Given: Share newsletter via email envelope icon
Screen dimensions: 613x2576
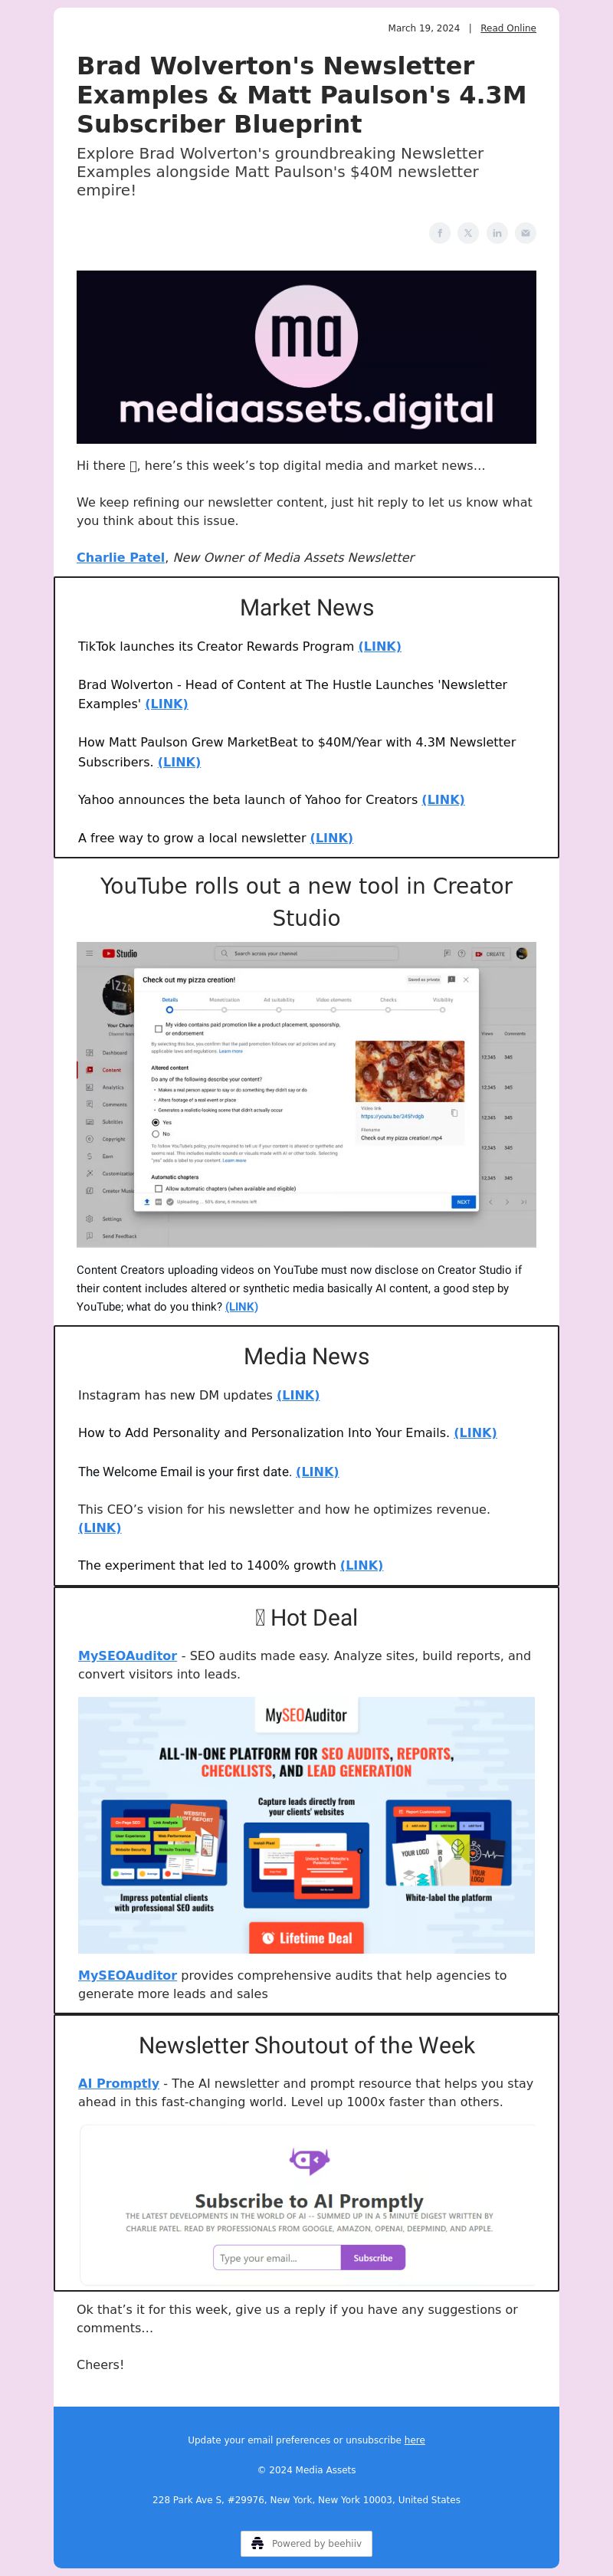Looking at the screenshot, I should point(525,233).
